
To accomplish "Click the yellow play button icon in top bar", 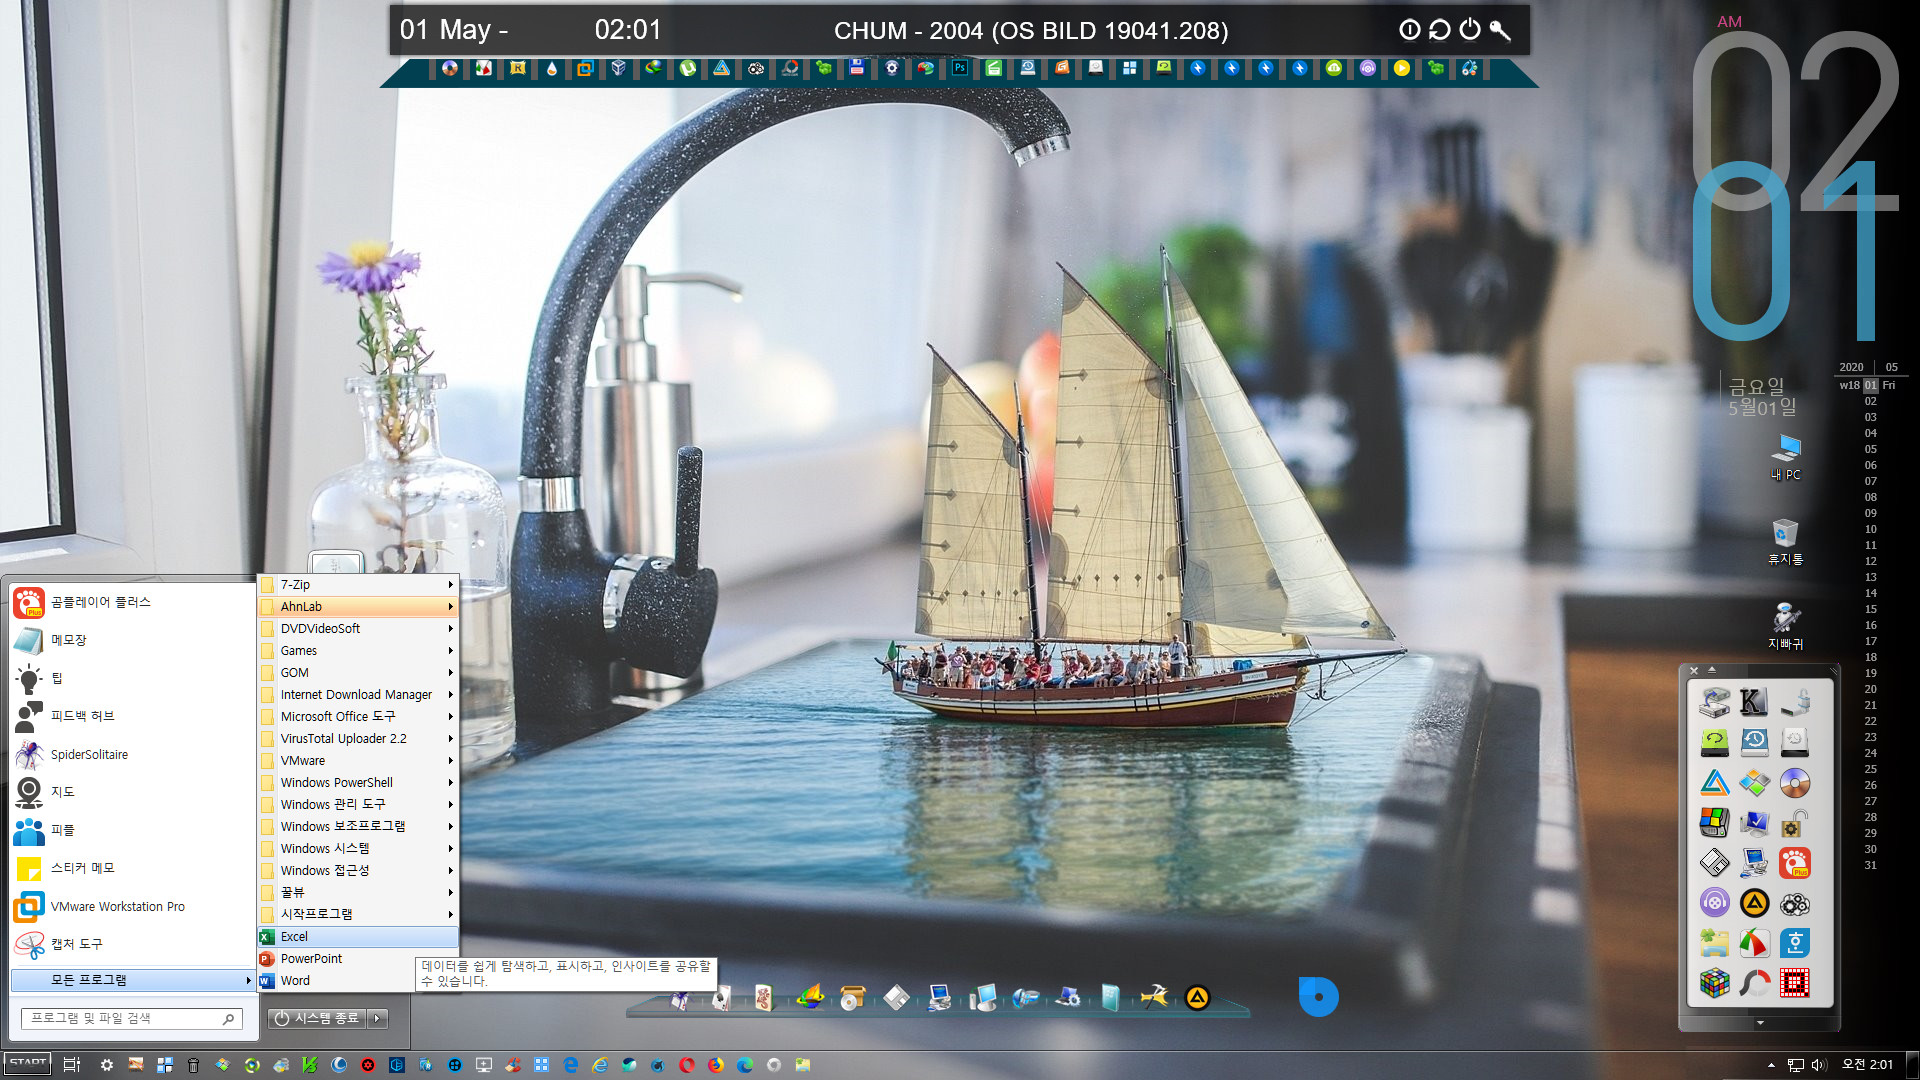I will point(1401,68).
